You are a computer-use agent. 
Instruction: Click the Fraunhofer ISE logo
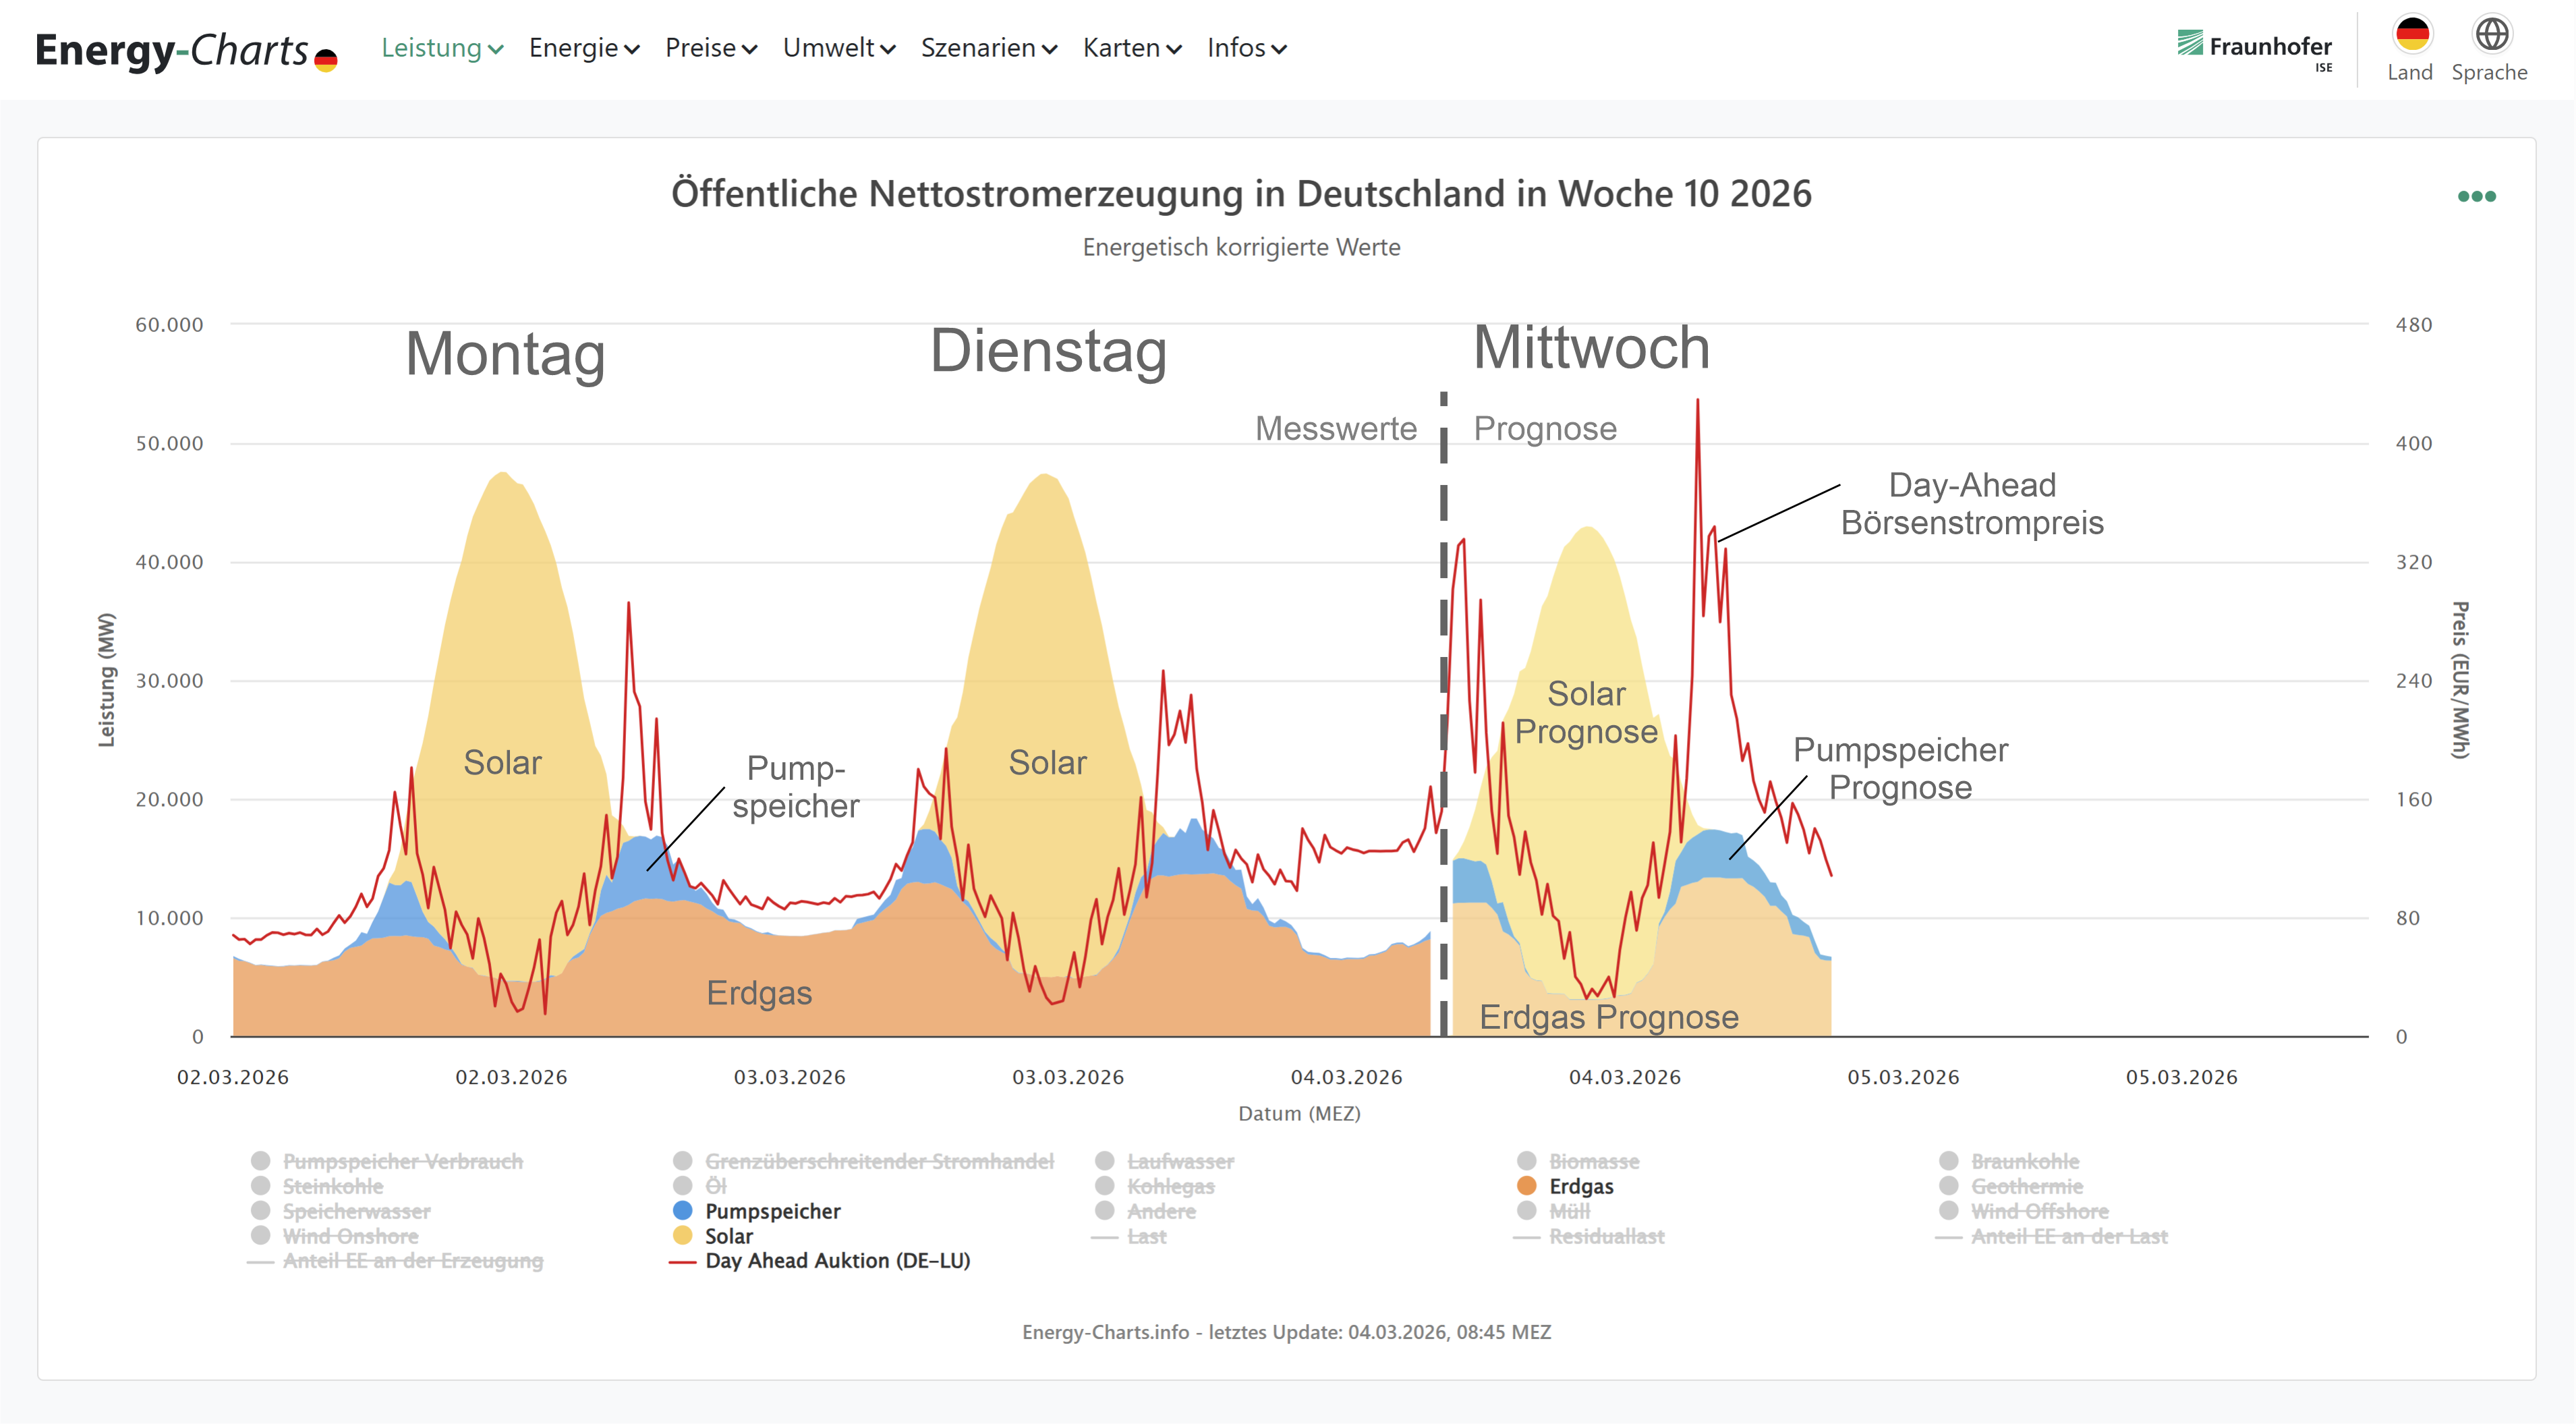pyautogui.click(x=2254, y=48)
